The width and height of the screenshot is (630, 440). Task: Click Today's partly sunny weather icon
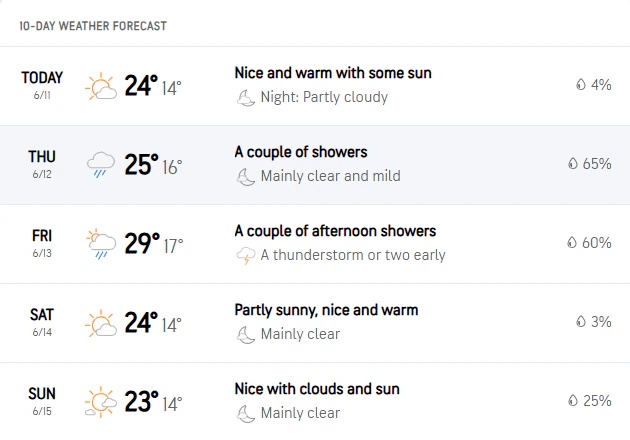click(x=101, y=86)
